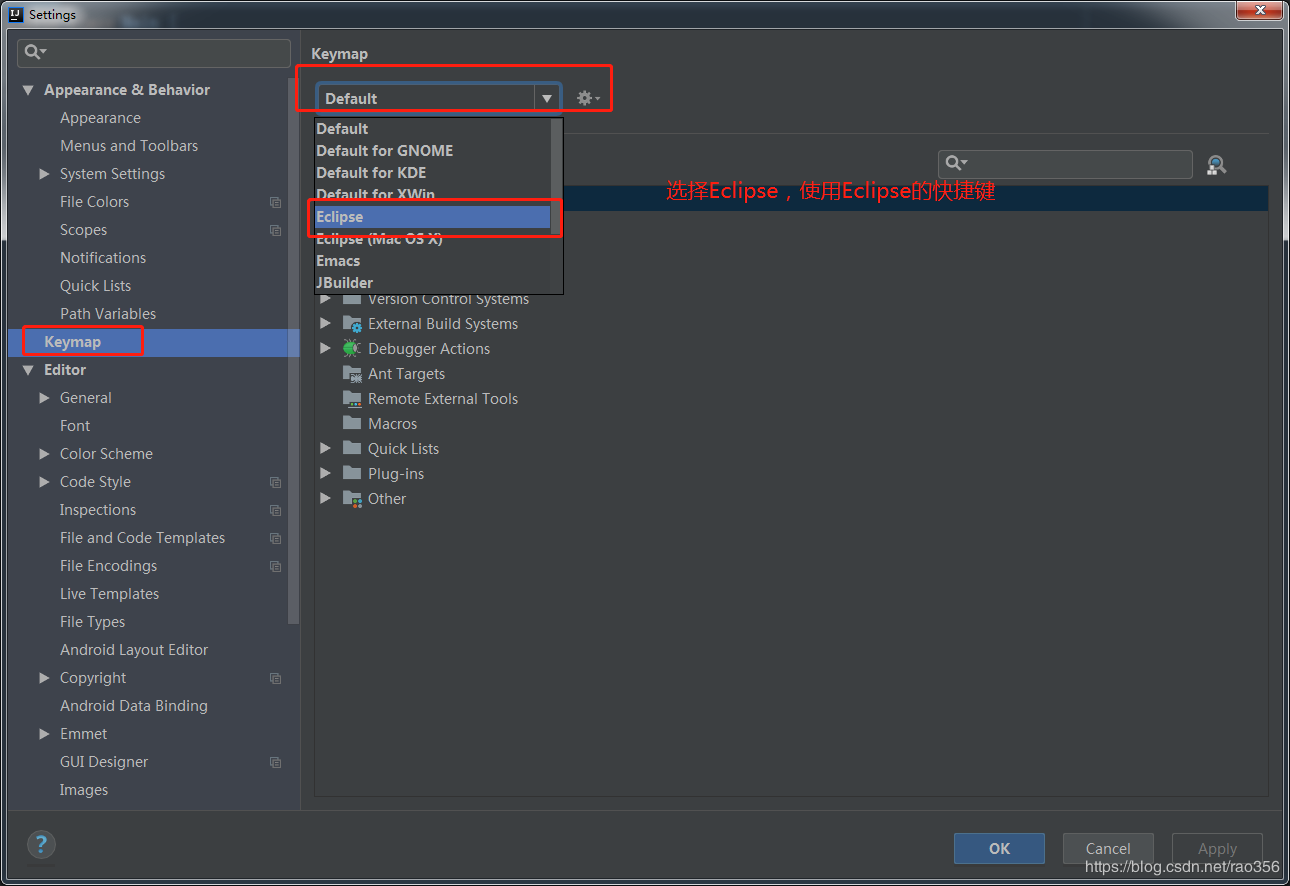The height and width of the screenshot is (886, 1290).
Task: Click the Other actions folder icon
Action: [352, 498]
